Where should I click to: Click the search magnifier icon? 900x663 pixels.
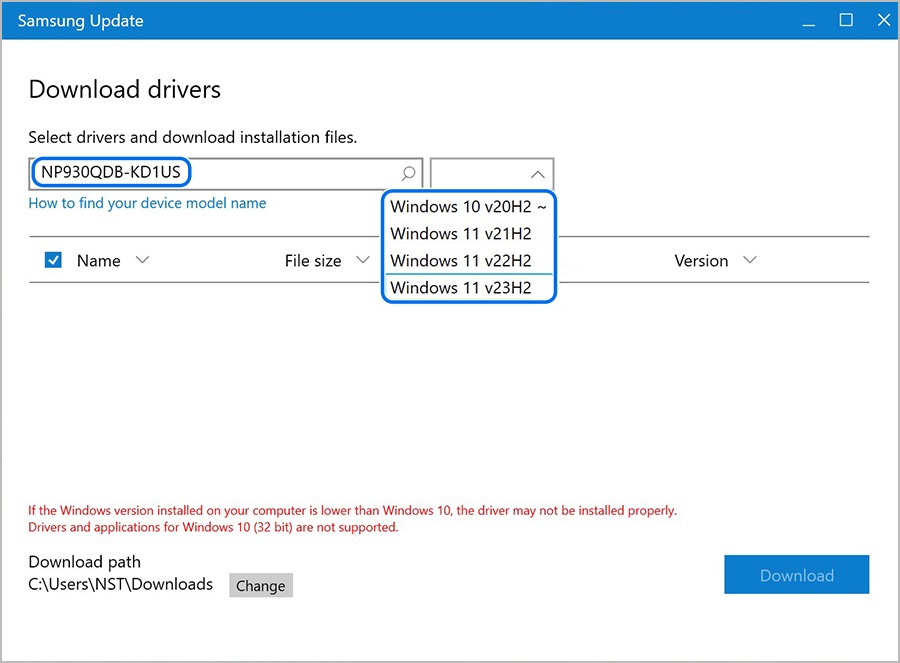pos(408,173)
